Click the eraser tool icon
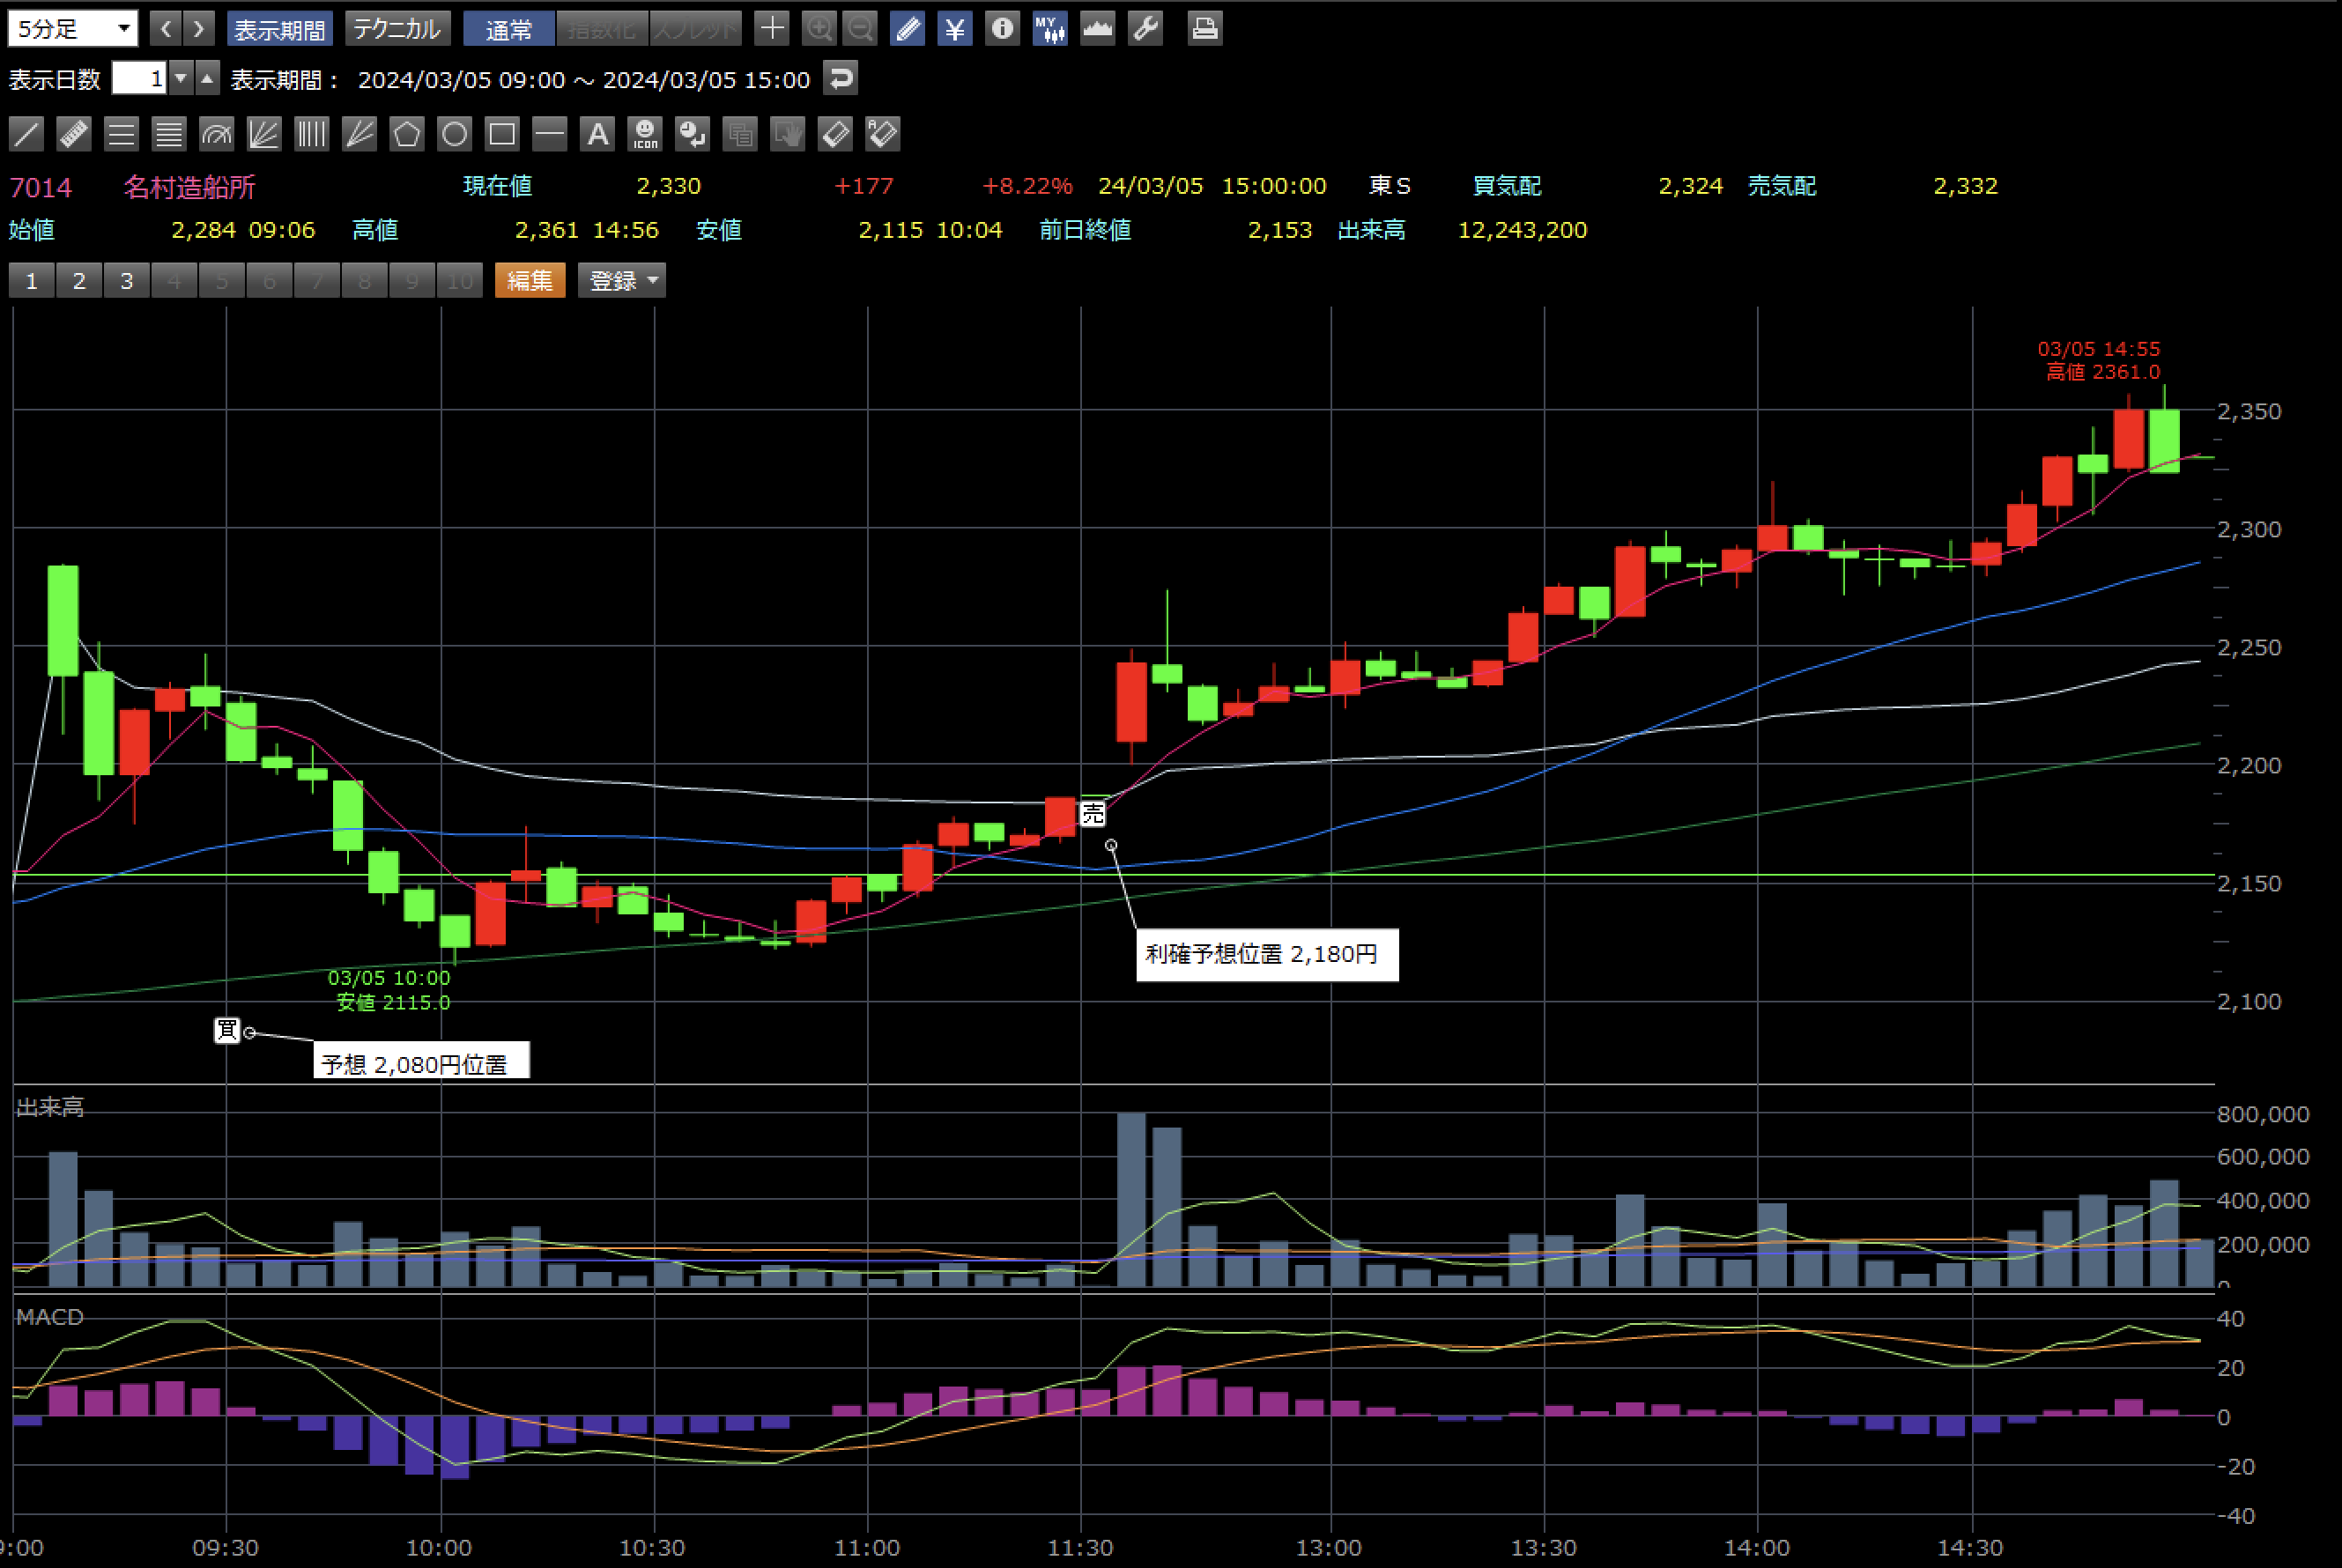The height and width of the screenshot is (1568, 2342). (835, 134)
